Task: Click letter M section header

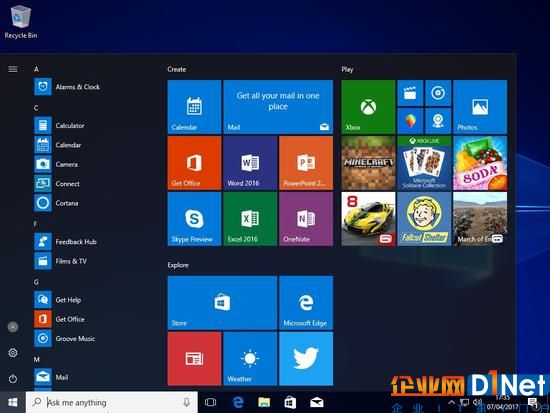Action: point(37,359)
